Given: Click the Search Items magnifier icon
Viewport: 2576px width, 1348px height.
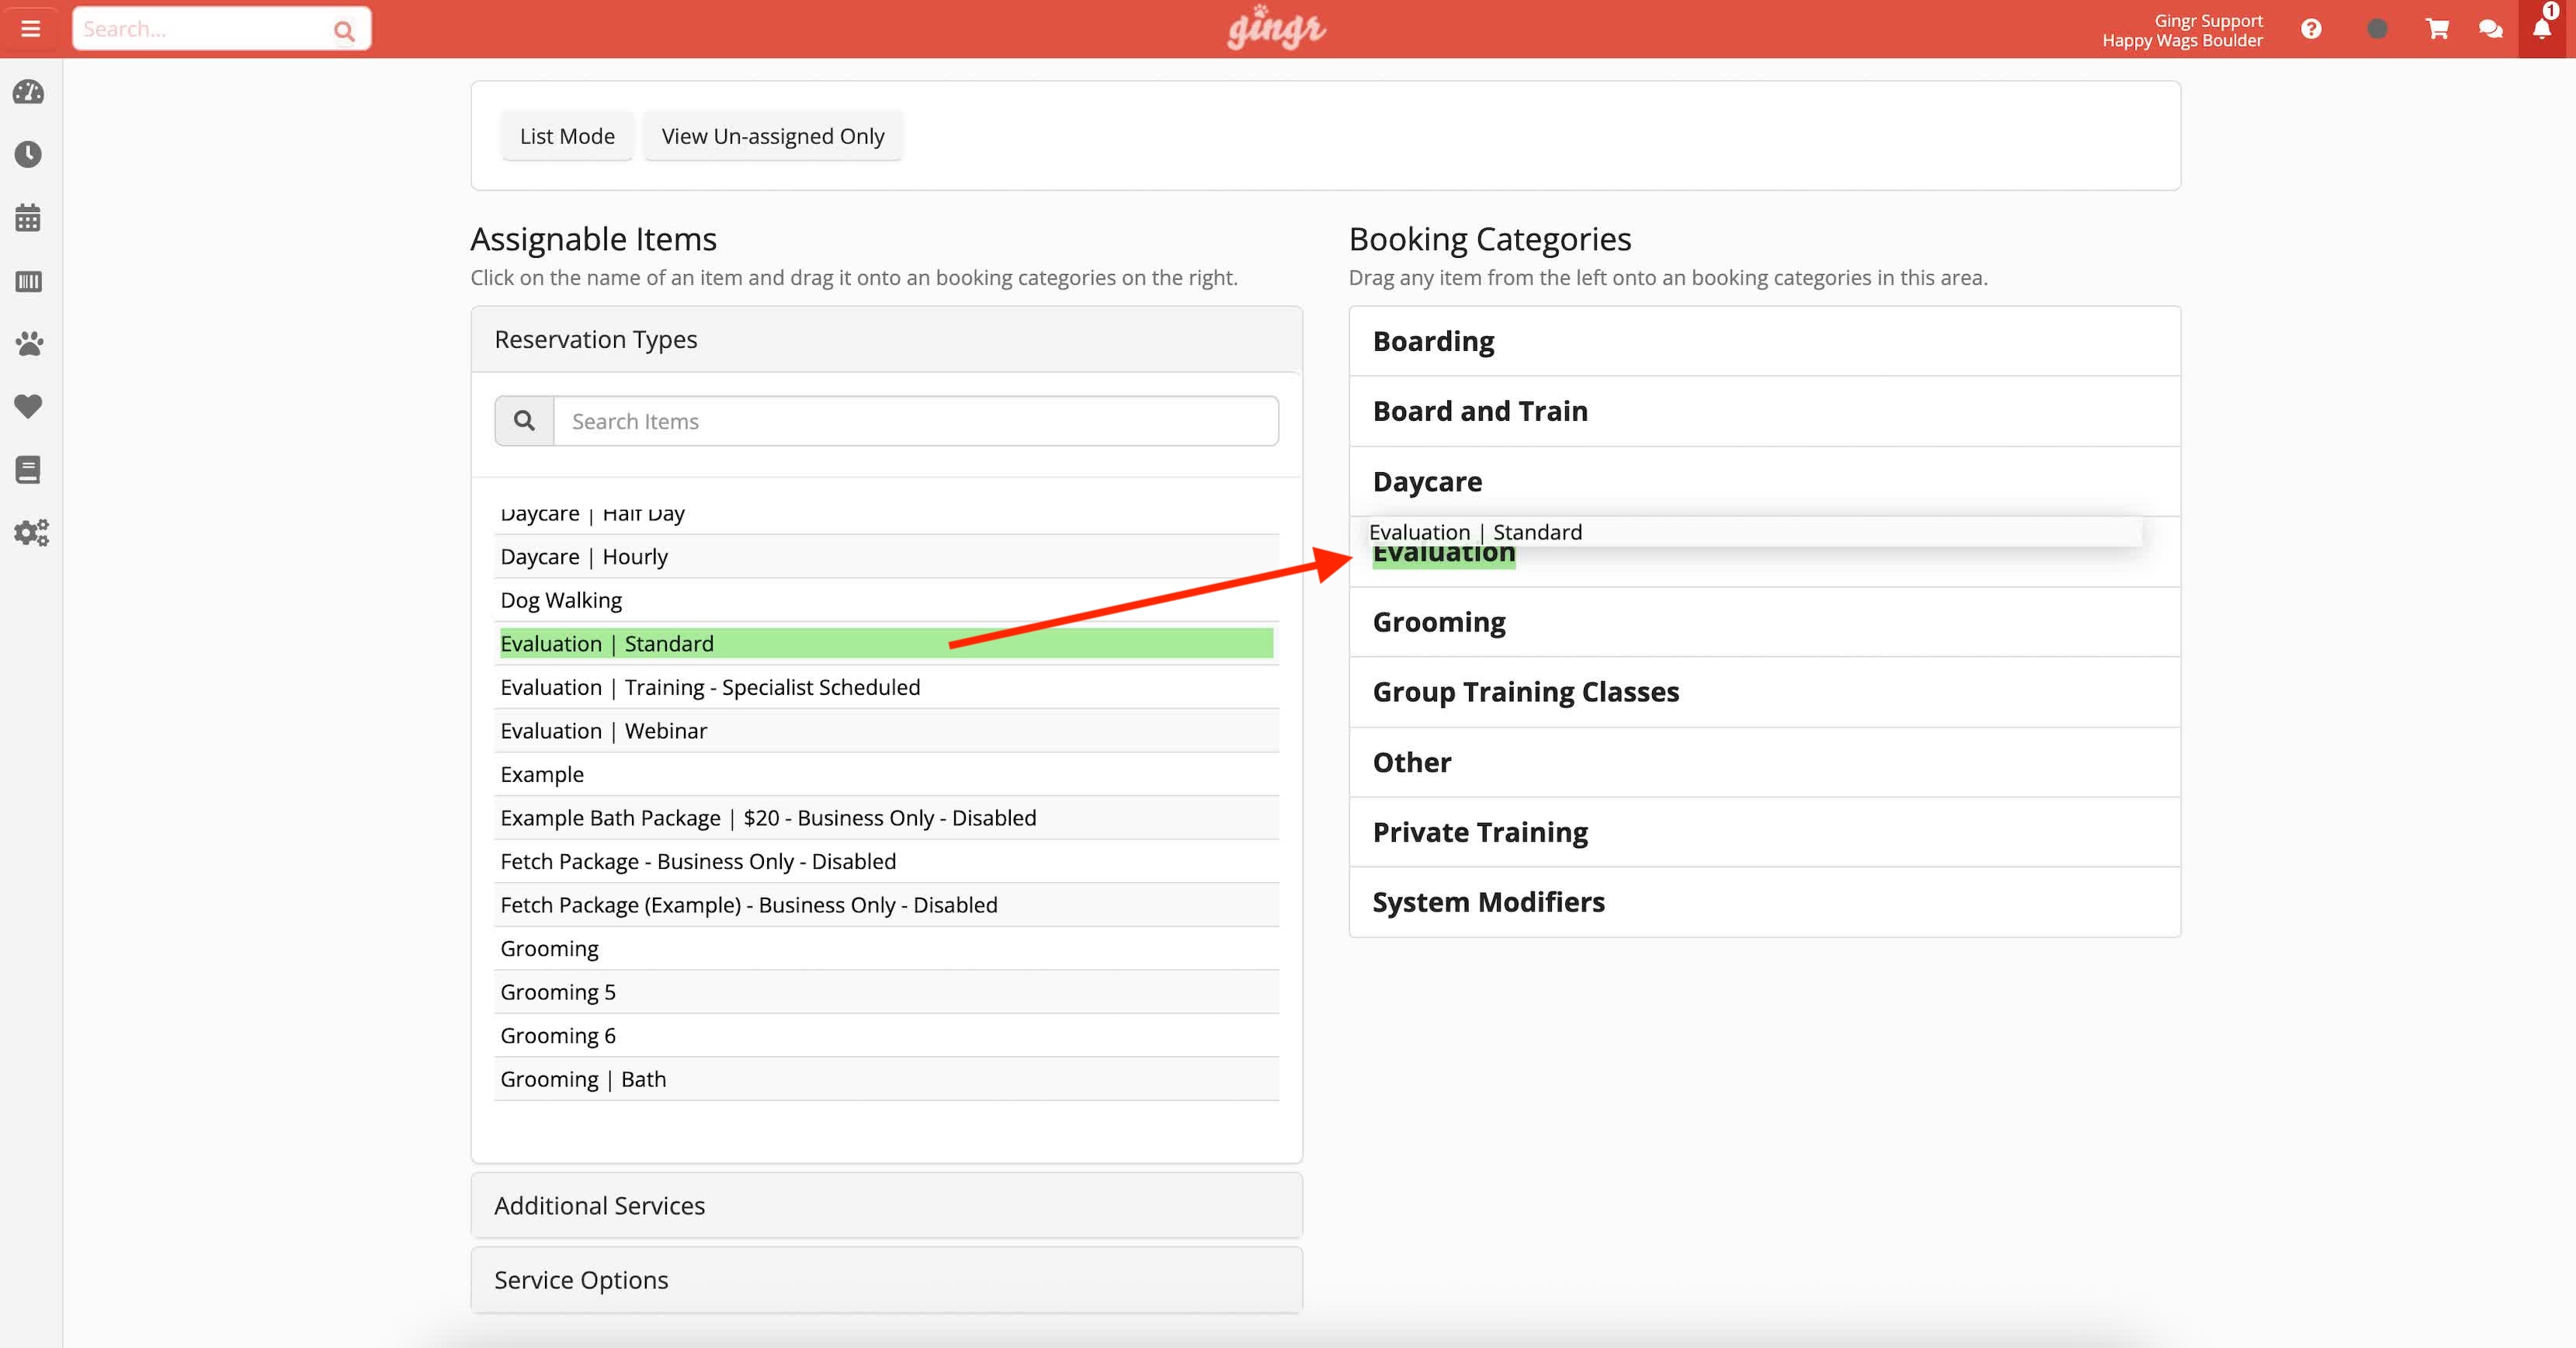Looking at the screenshot, I should 524,421.
